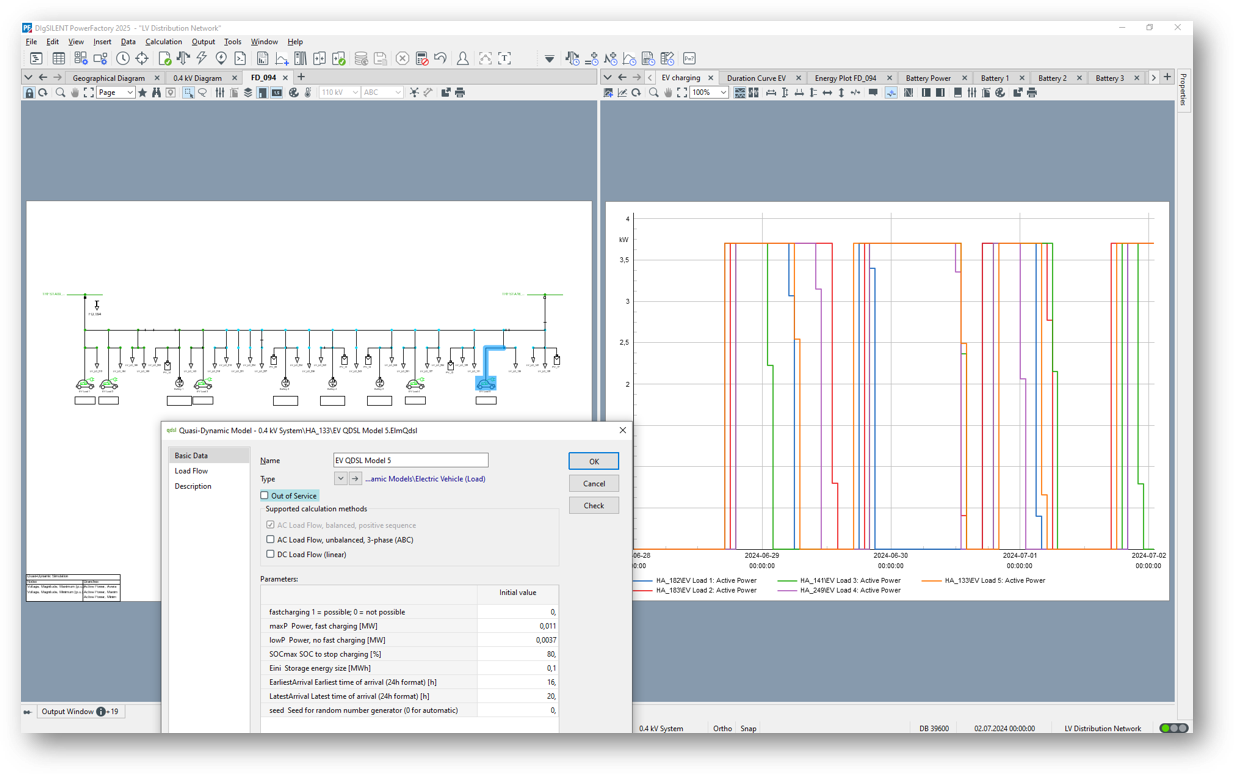Screen dimensions: 1234x774
Task: Open the Calculation menu
Action: [x=163, y=42]
